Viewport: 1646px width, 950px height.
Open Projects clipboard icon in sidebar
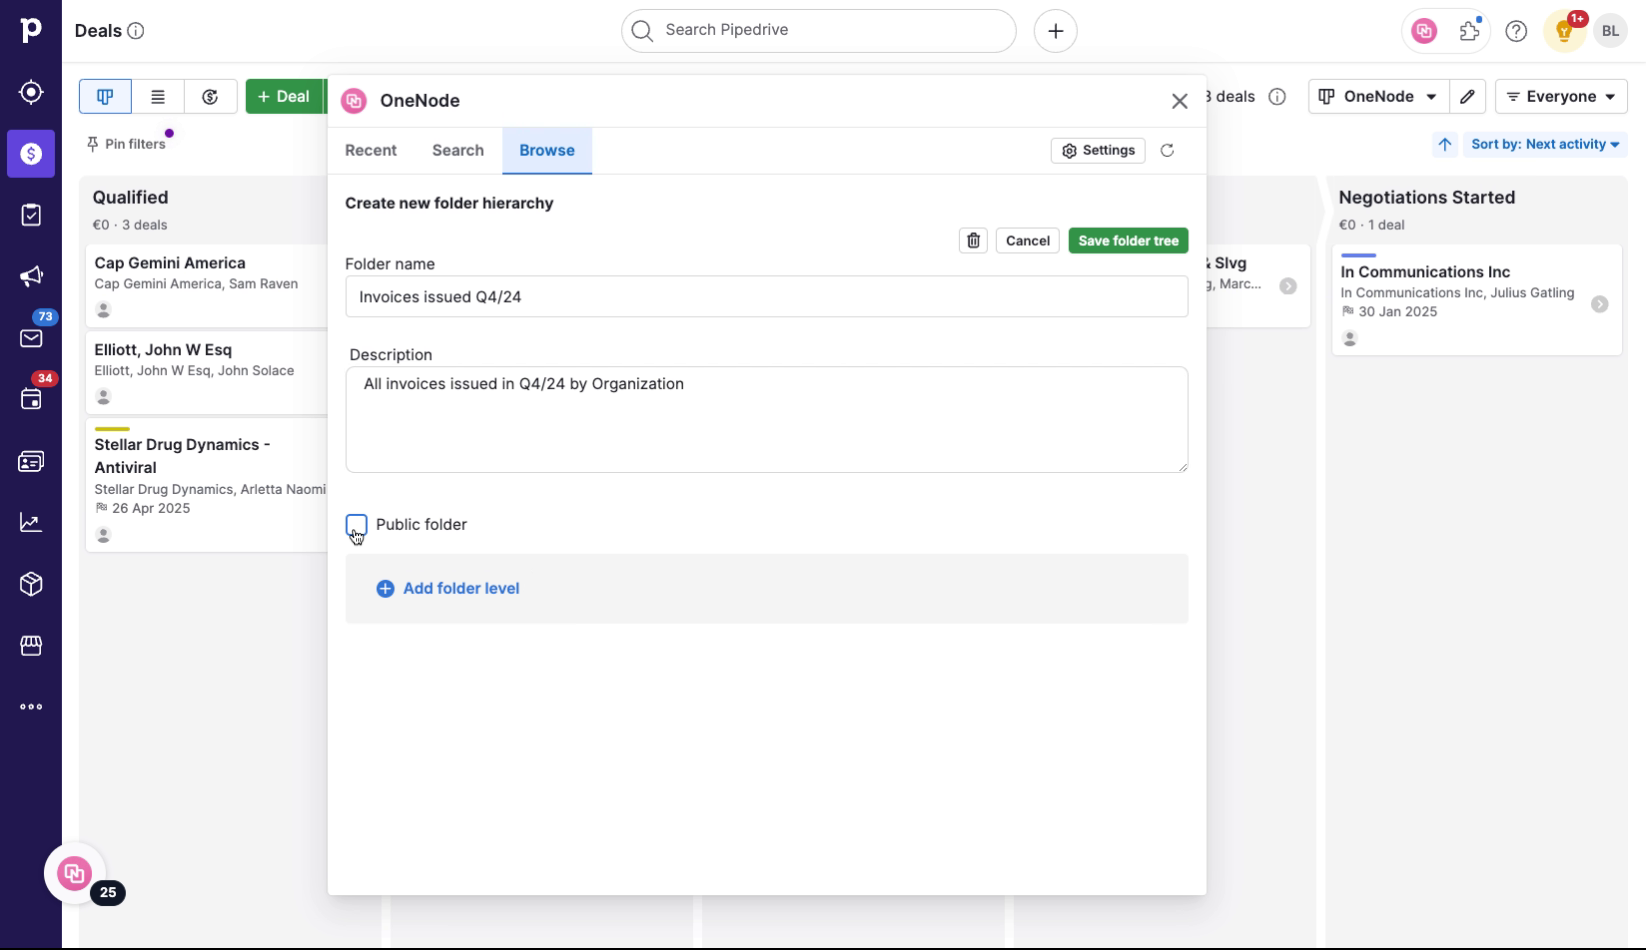tap(31, 215)
